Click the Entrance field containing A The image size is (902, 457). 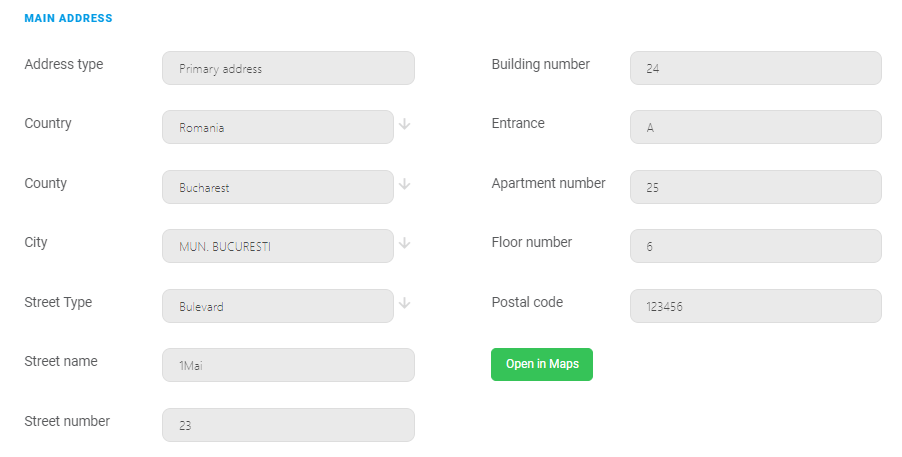coord(756,127)
